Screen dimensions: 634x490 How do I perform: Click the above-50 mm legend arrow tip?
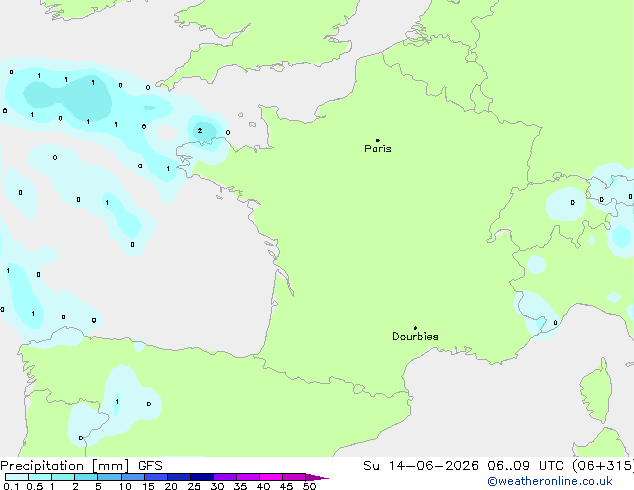[x=319, y=478]
